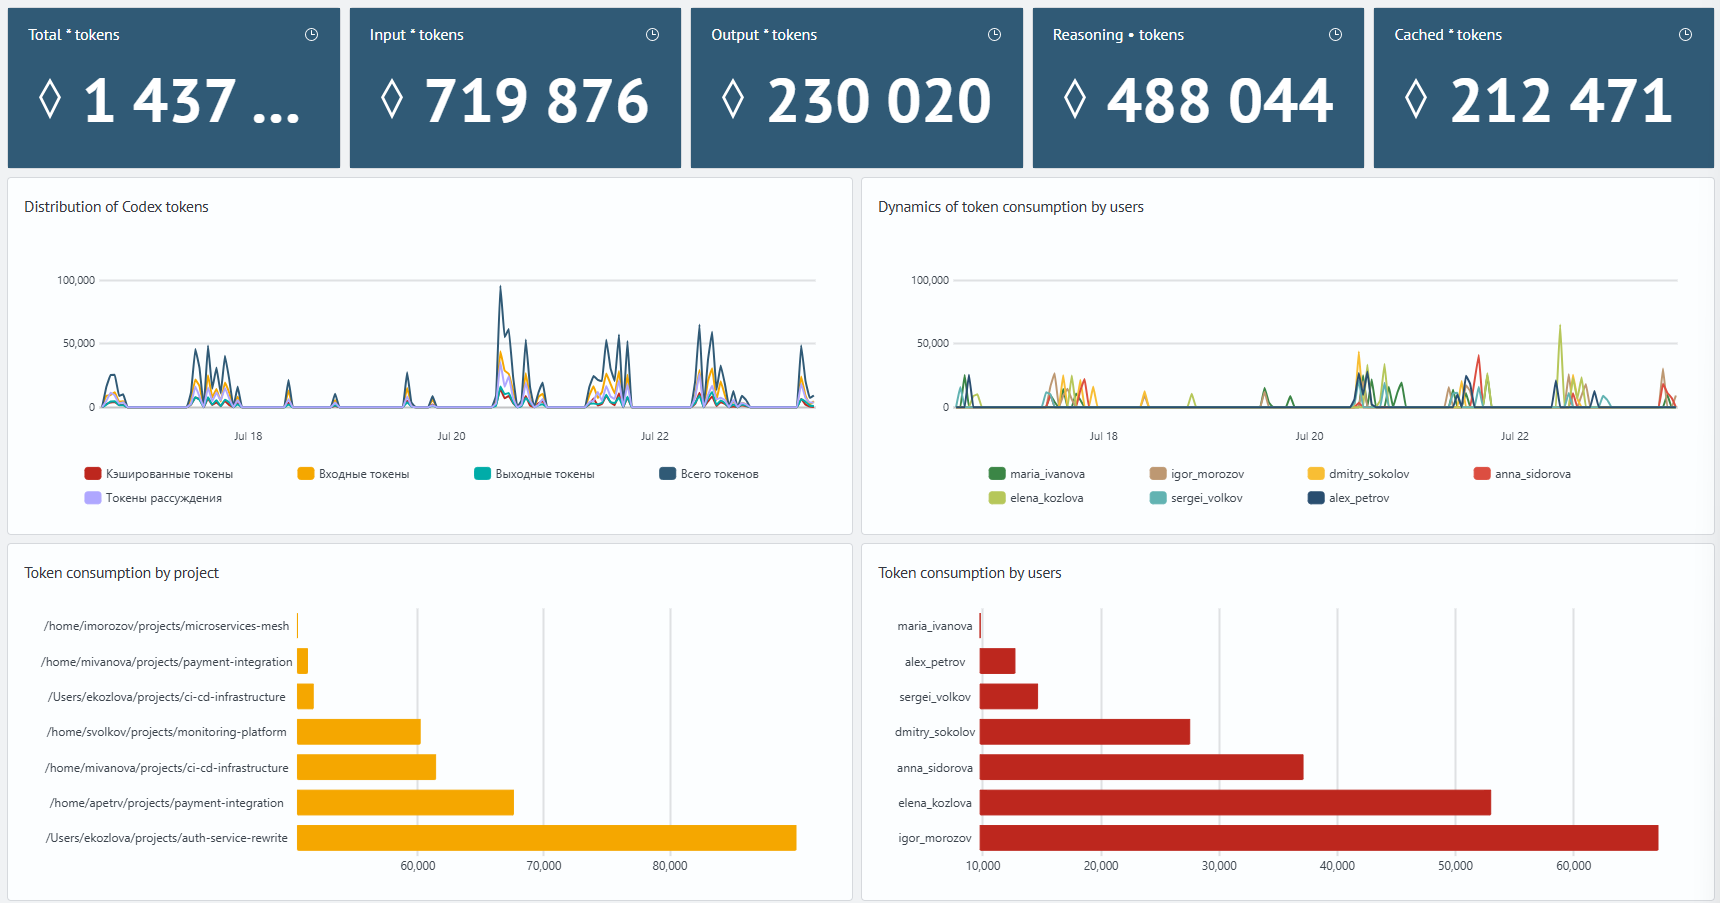This screenshot has height=903, width=1720.
Task: Click the 230 020 Output tokens value
Action: coord(879,100)
